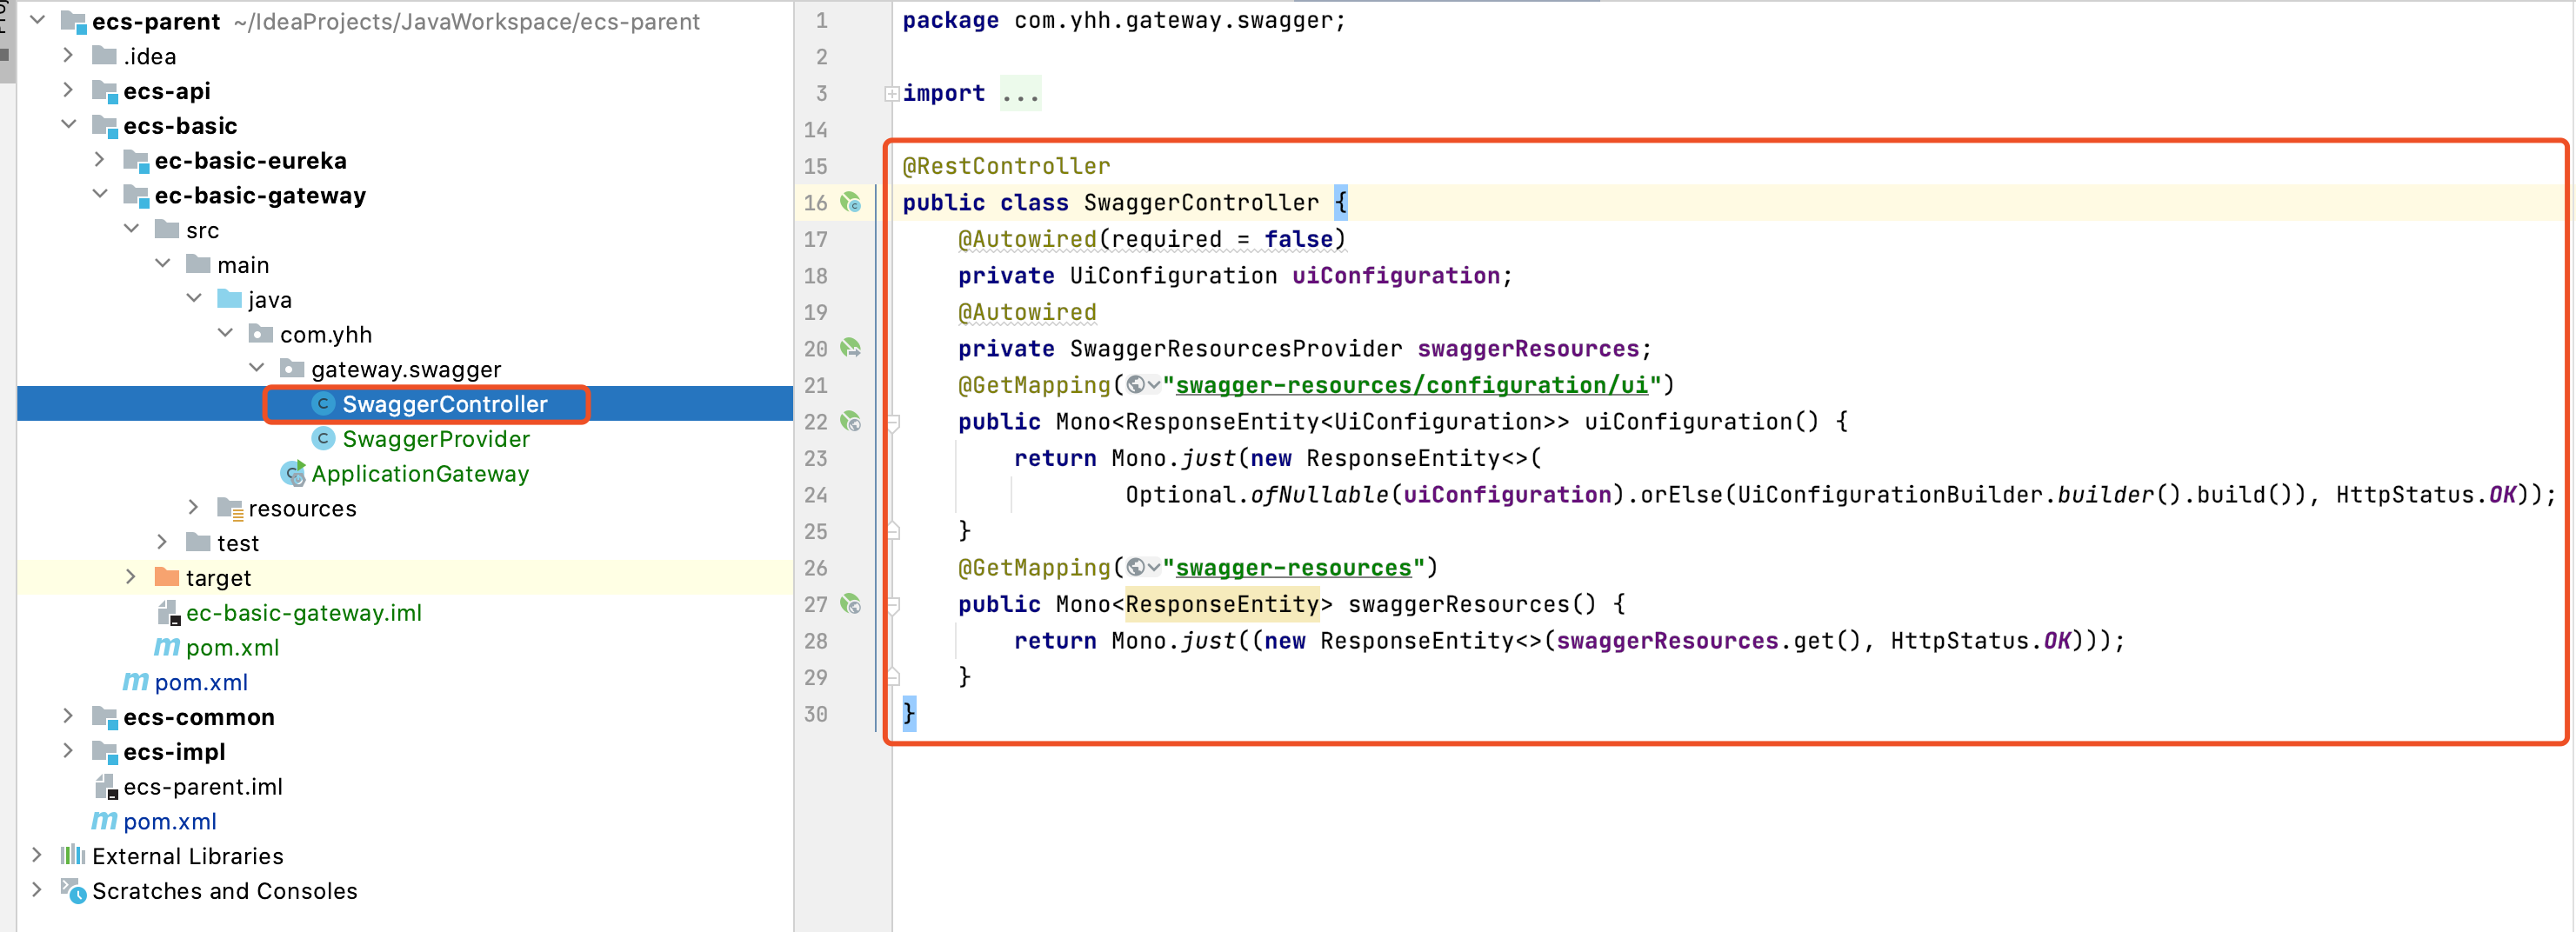Screen dimensions: 2576x932
Task: Click Maven icon beside pom.xml under ec-basic-gateway.iml
Action: tap(167, 648)
